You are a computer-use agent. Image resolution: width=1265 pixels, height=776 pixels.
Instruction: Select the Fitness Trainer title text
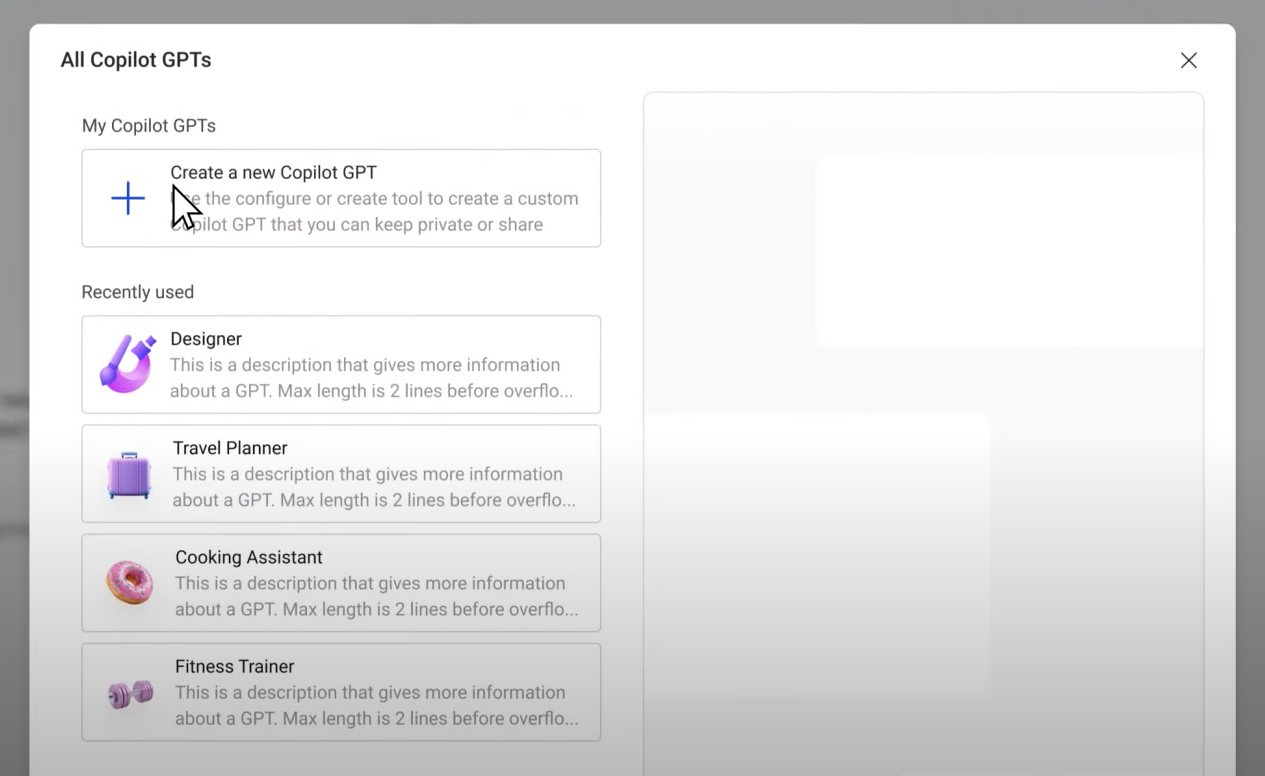(x=234, y=666)
